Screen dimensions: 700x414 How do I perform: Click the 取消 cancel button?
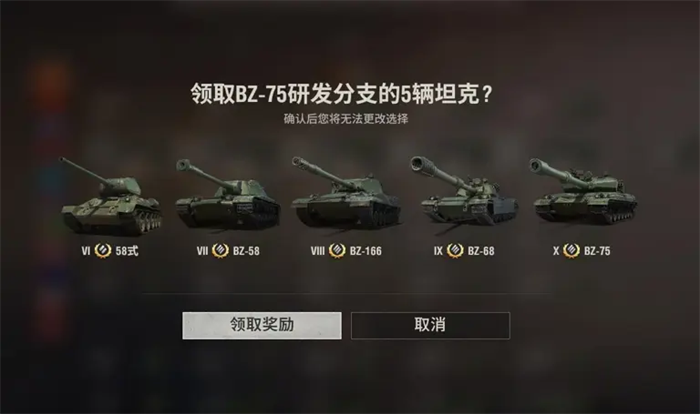tap(430, 325)
